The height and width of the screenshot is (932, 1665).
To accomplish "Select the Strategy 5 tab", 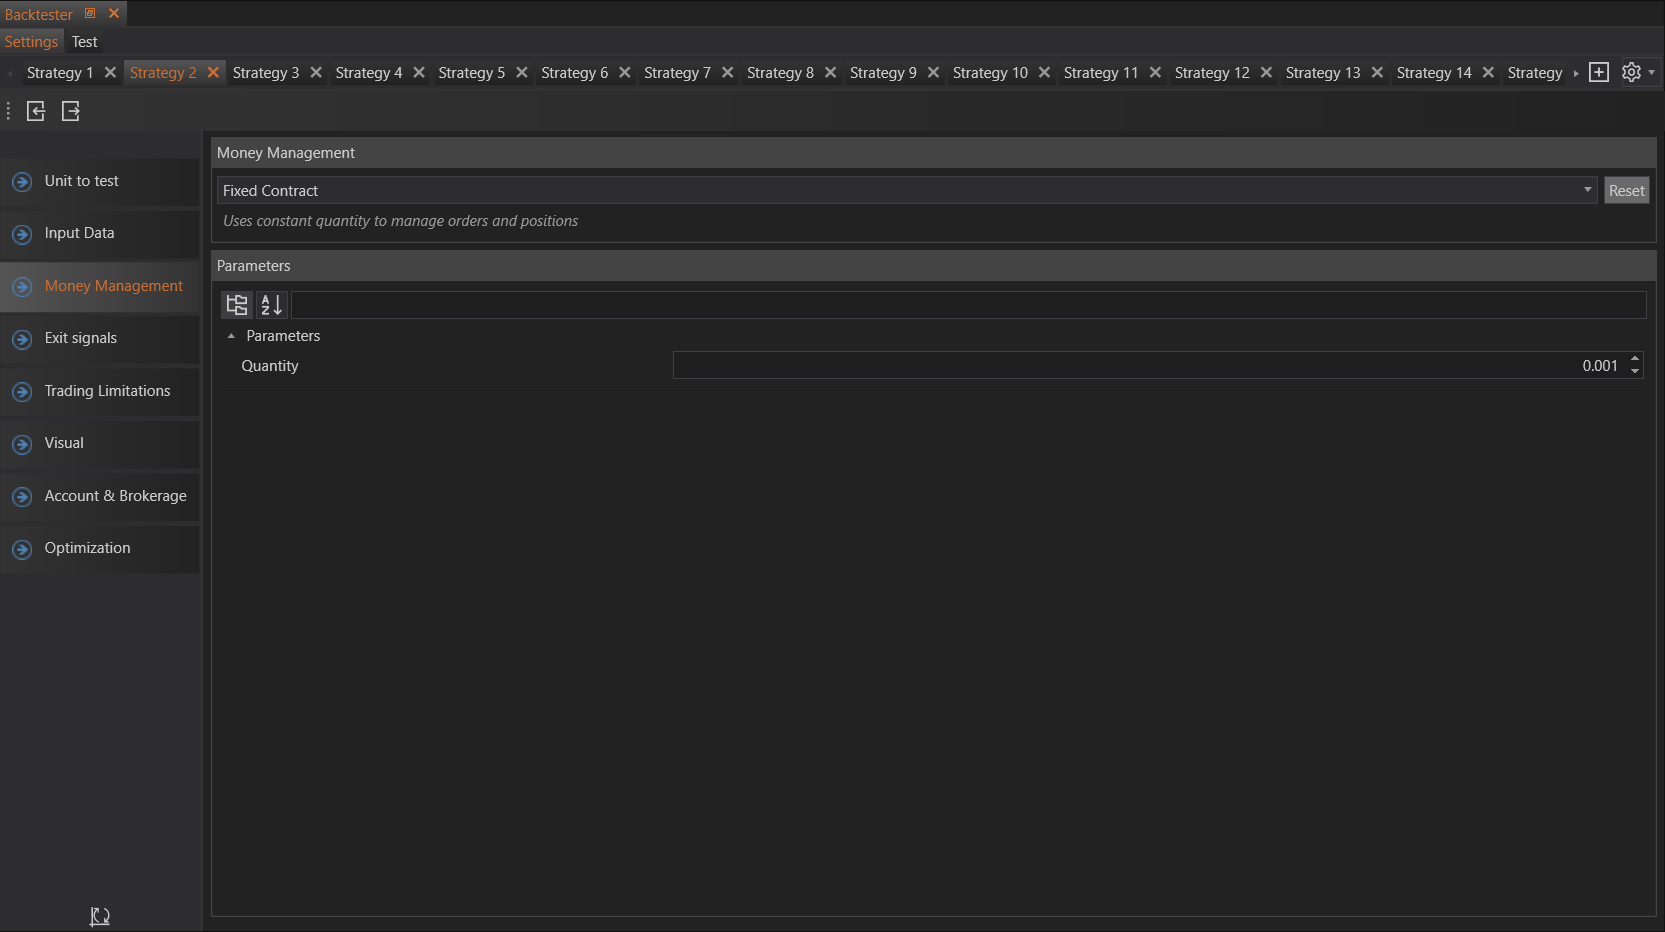I will (x=471, y=73).
